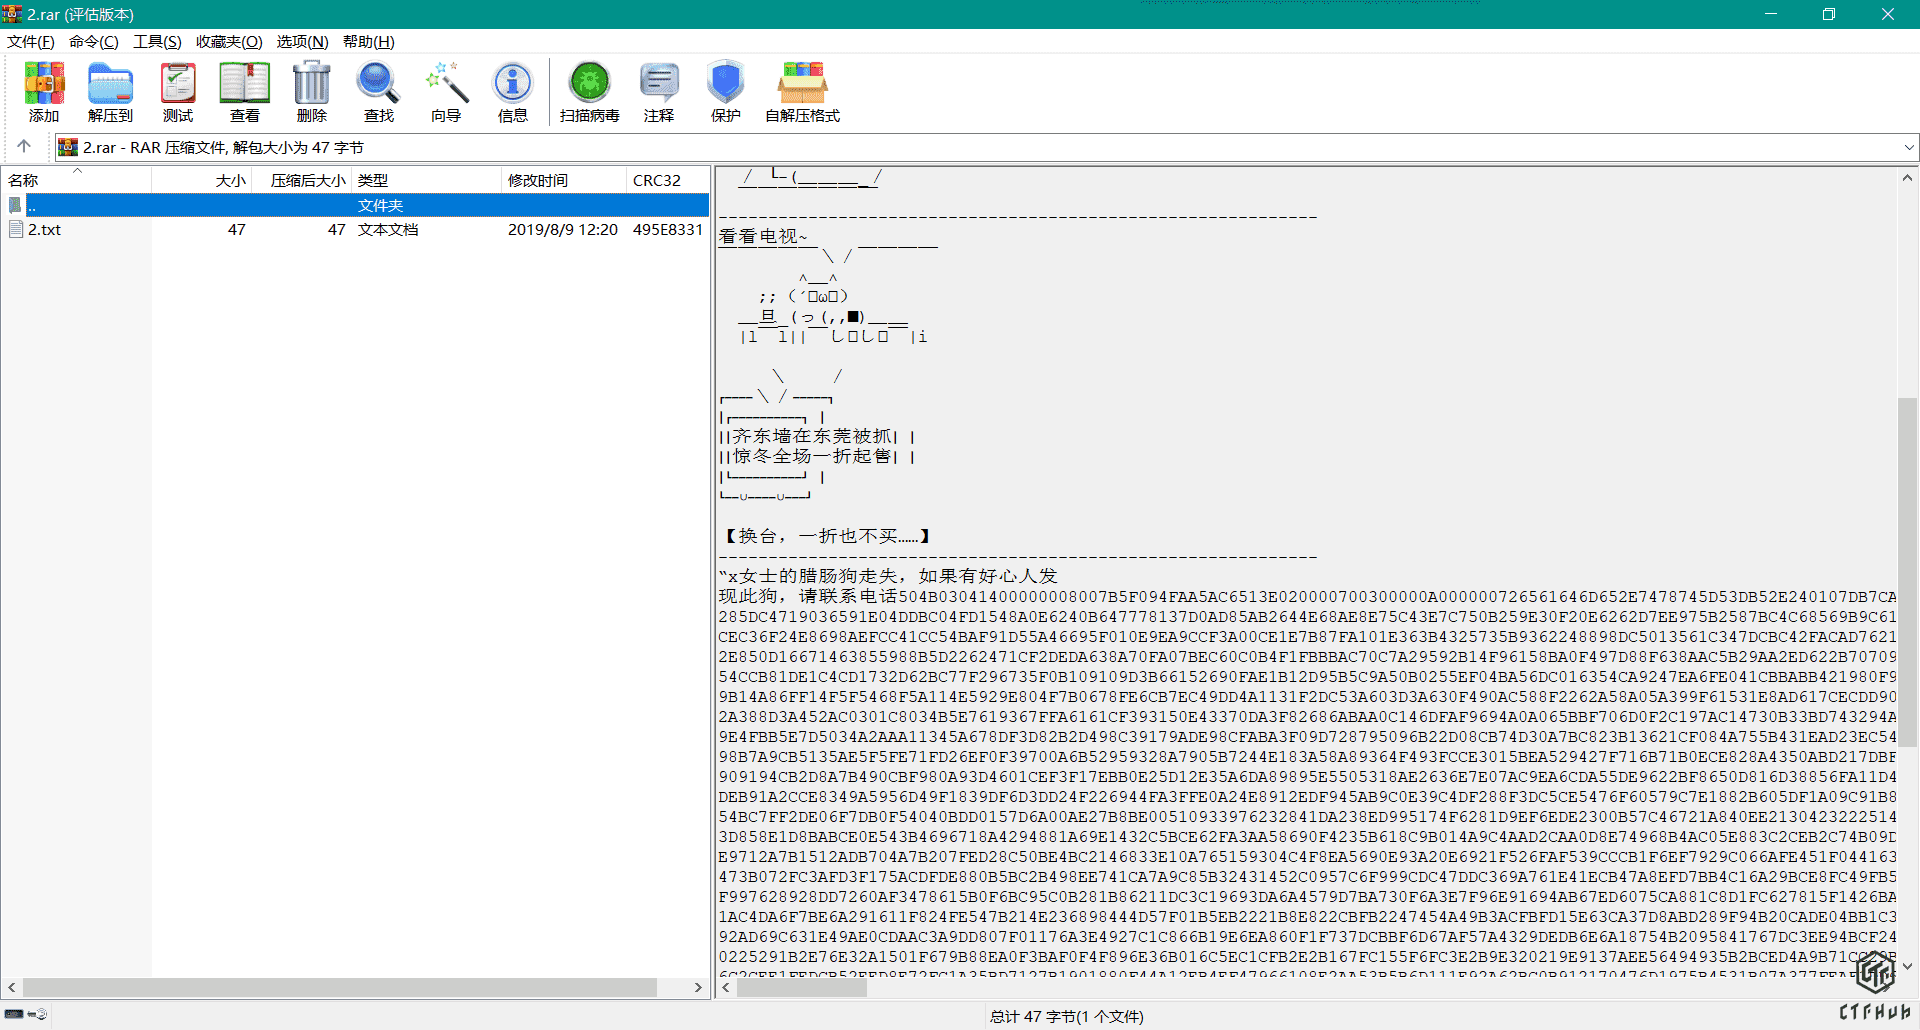This screenshot has height=1030, width=1920.
Task: Click the Comment (注释) toolbar icon
Action: click(x=659, y=91)
